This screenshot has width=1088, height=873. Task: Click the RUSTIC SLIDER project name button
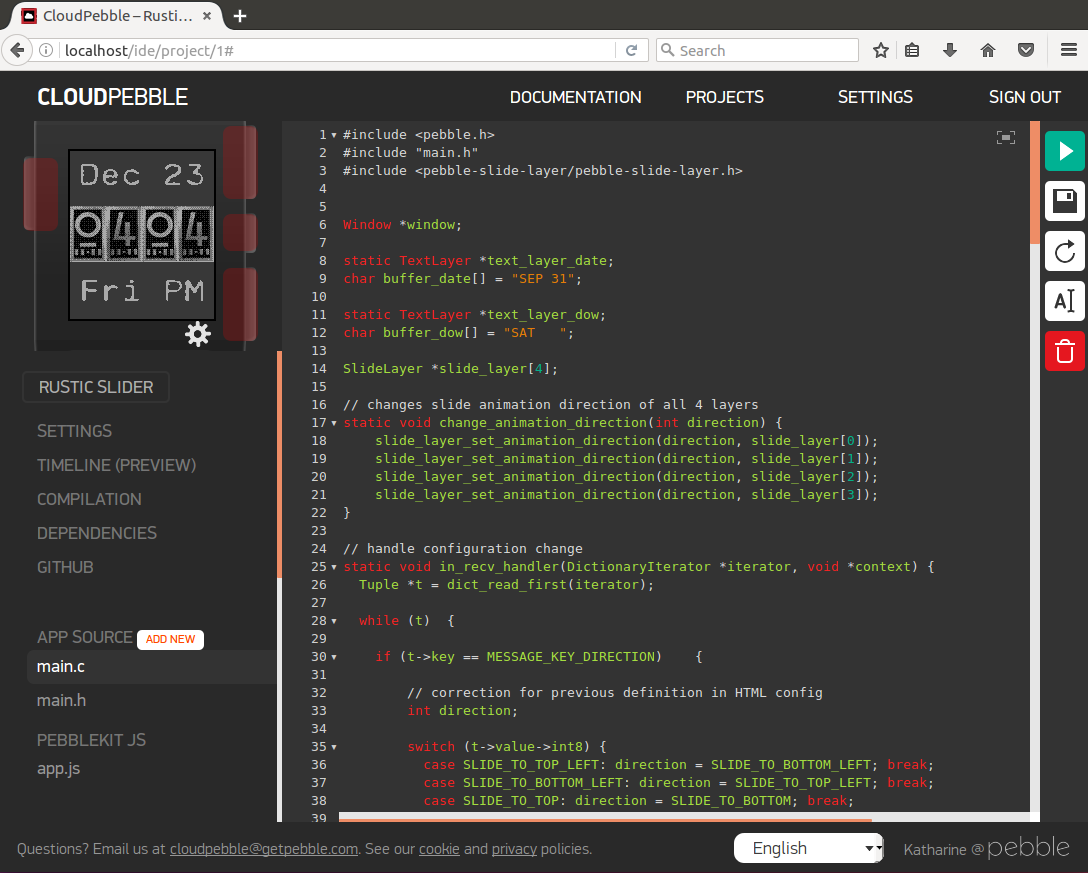point(96,387)
